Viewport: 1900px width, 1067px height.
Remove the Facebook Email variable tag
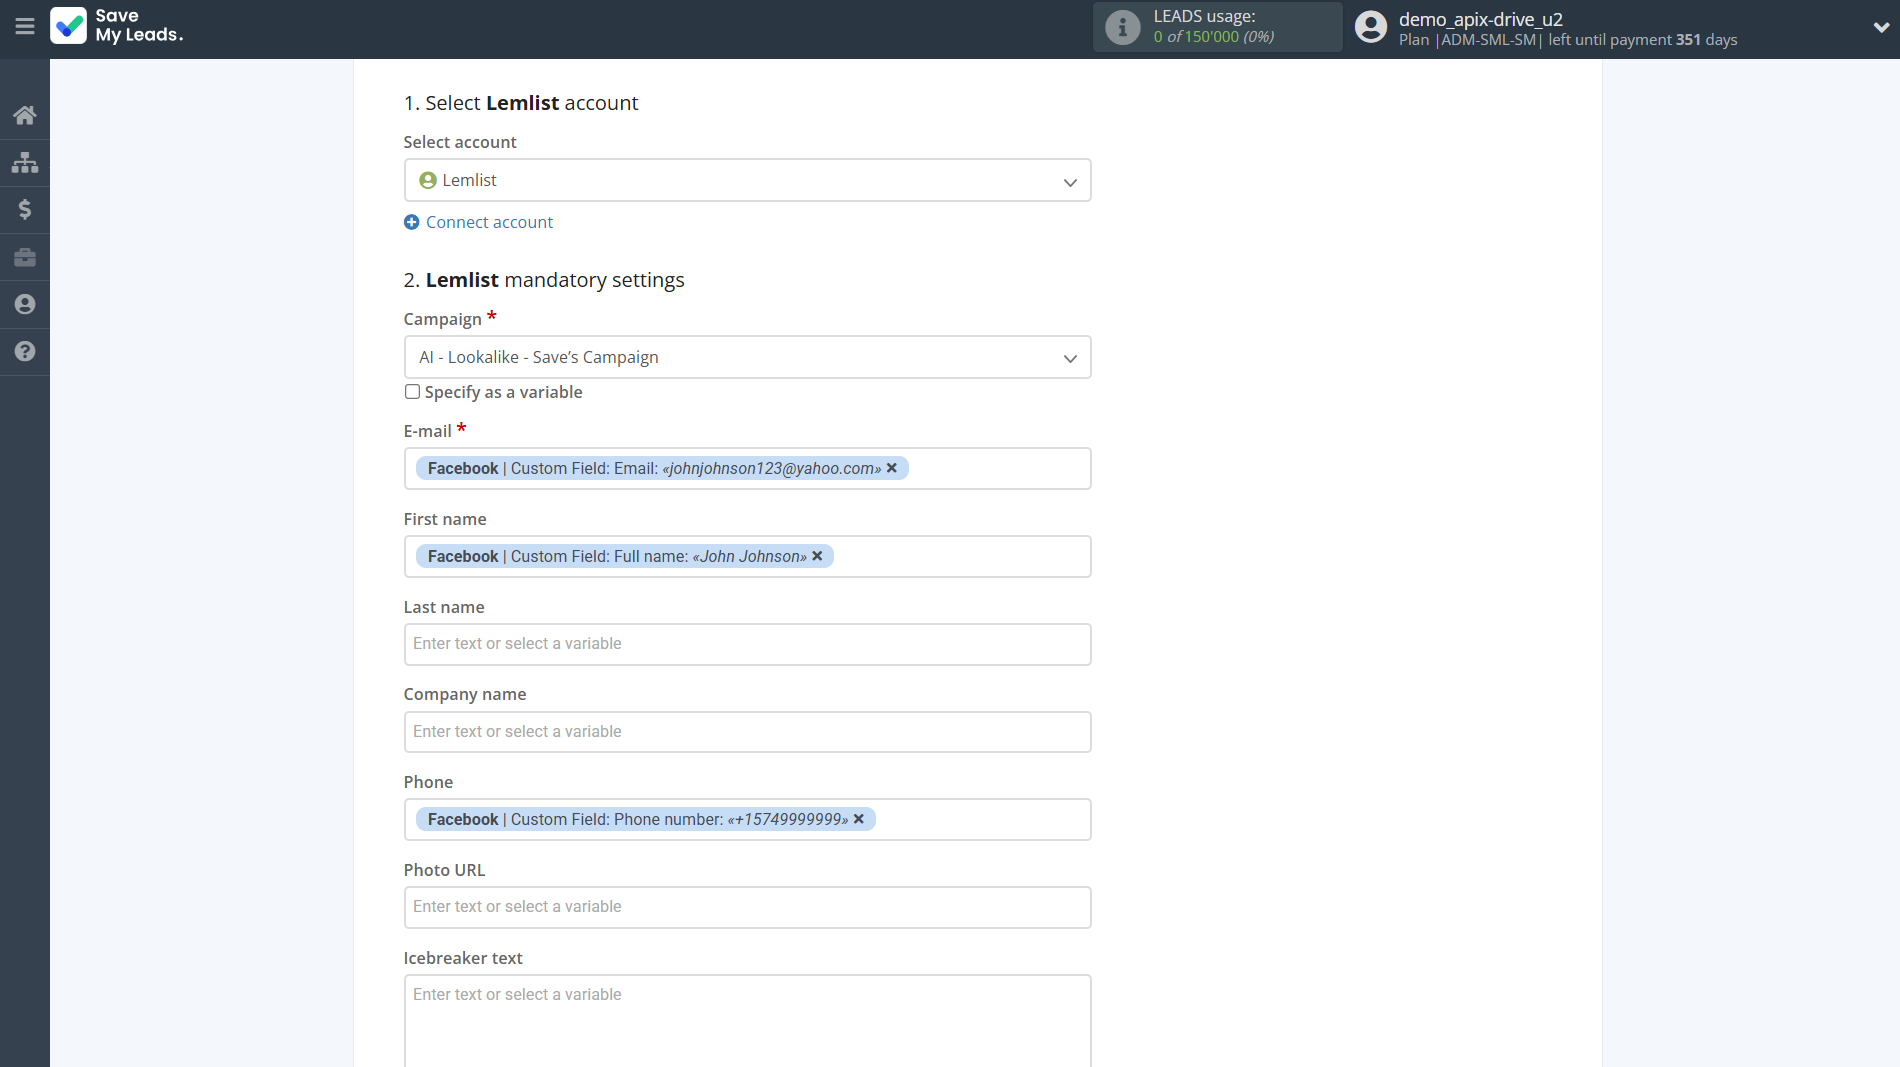click(x=892, y=468)
